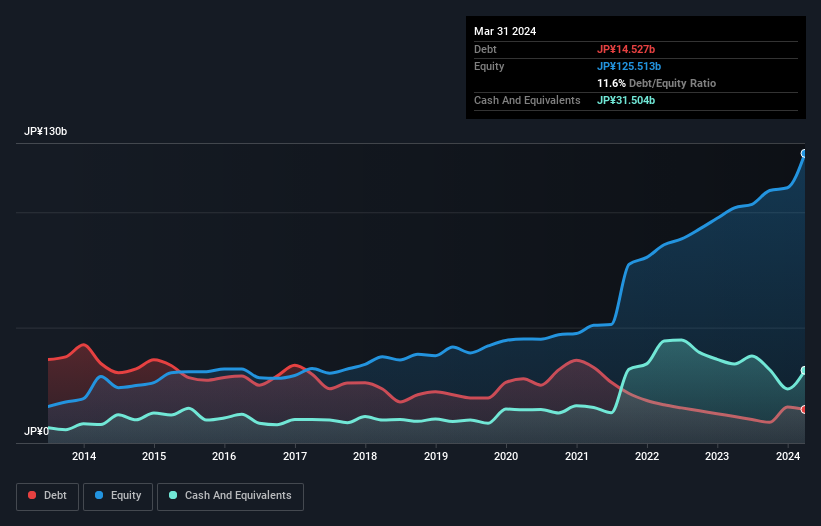Click the debt value JP¥14.527b
This screenshot has width=821, height=526.
click(626, 49)
